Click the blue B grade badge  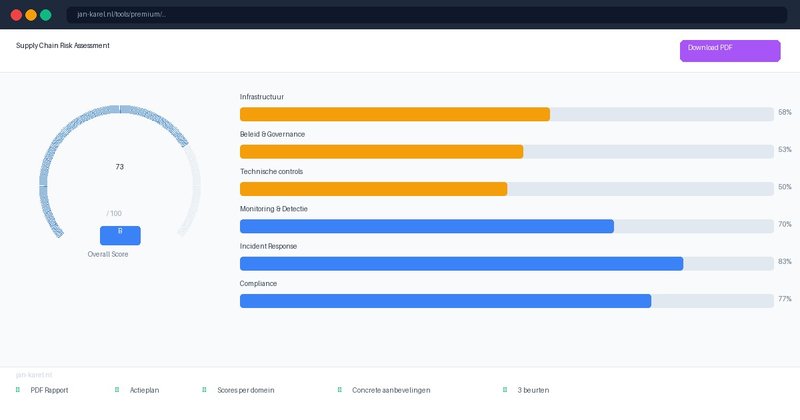coord(120,235)
